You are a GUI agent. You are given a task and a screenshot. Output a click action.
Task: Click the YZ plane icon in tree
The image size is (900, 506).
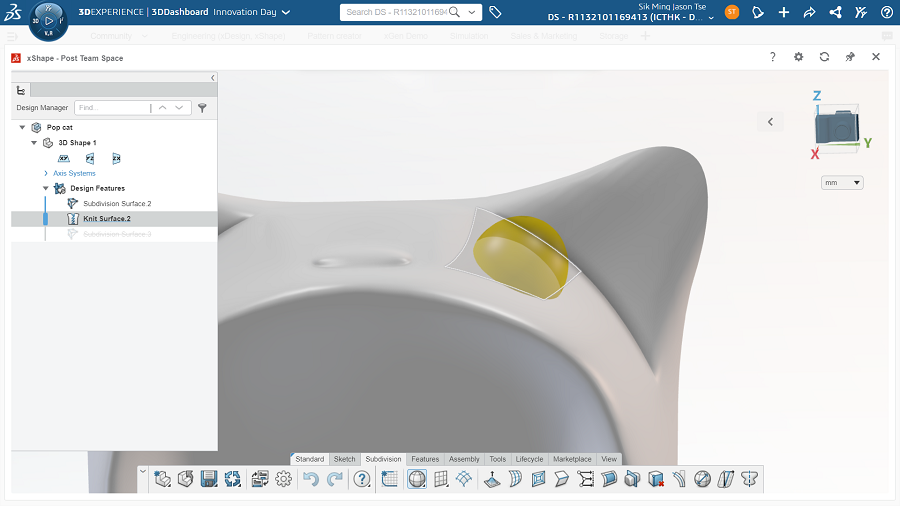(x=90, y=158)
